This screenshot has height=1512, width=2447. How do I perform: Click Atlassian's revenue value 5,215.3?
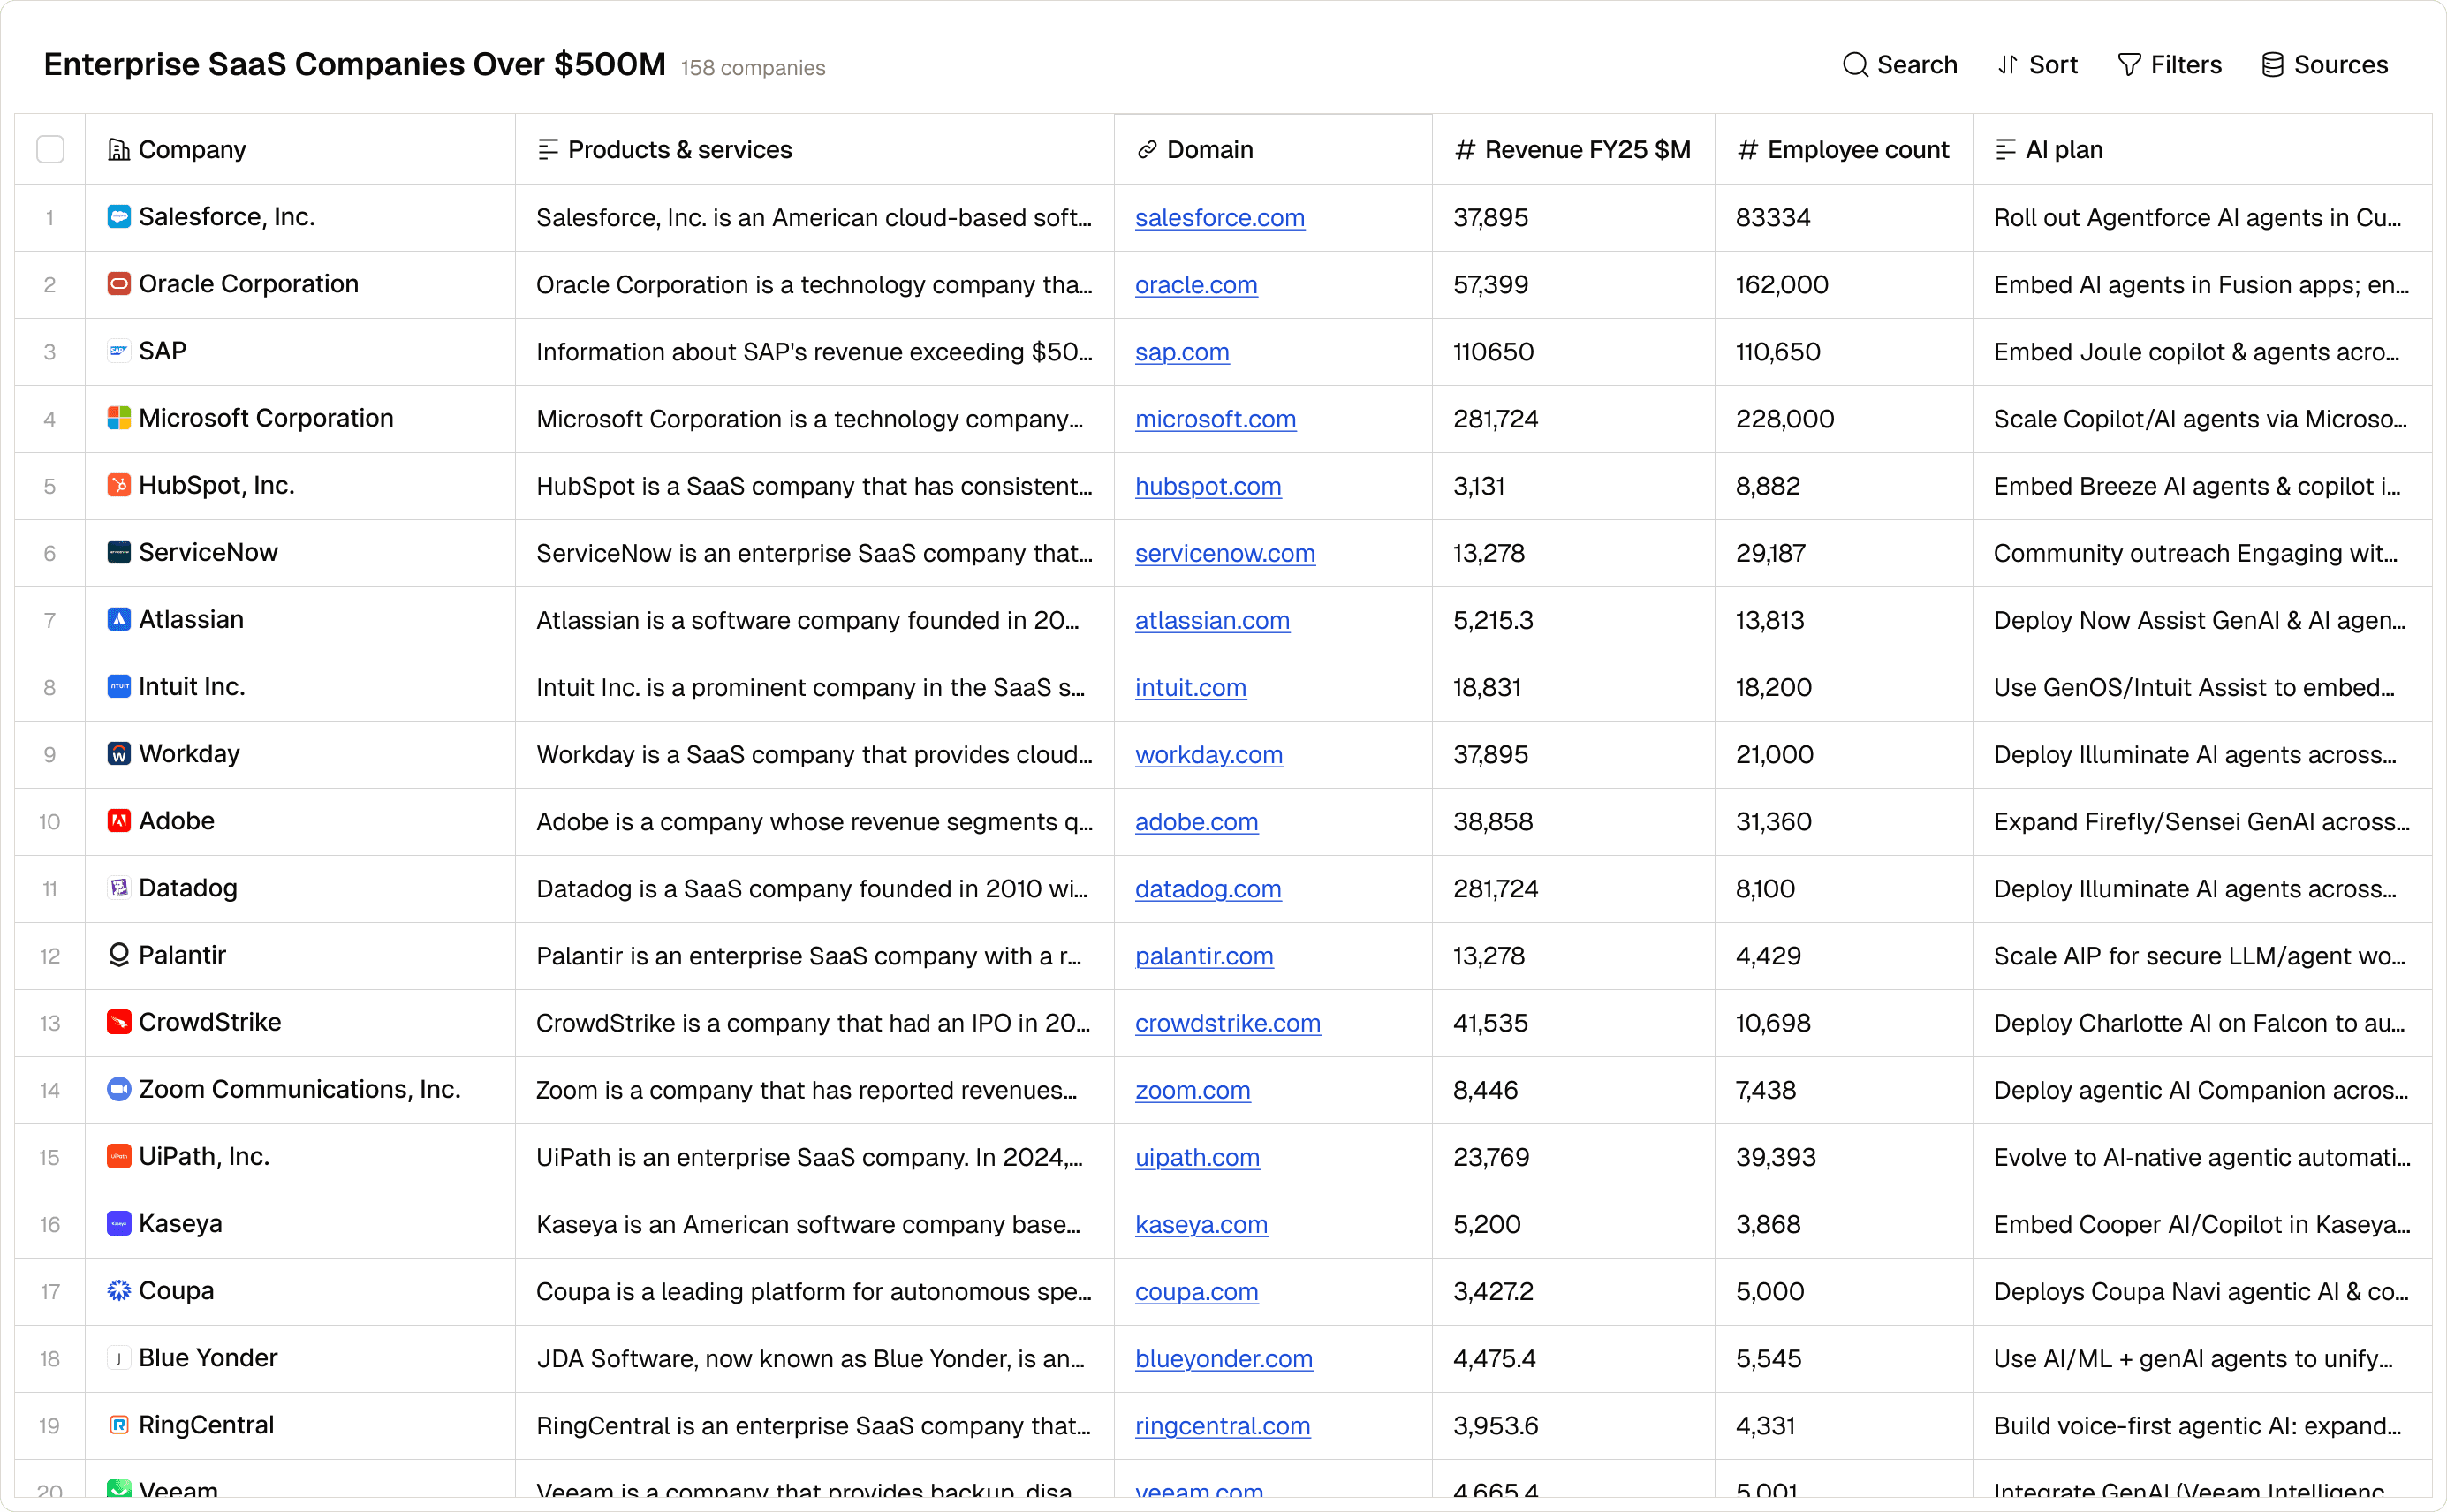[x=1493, y=619]
